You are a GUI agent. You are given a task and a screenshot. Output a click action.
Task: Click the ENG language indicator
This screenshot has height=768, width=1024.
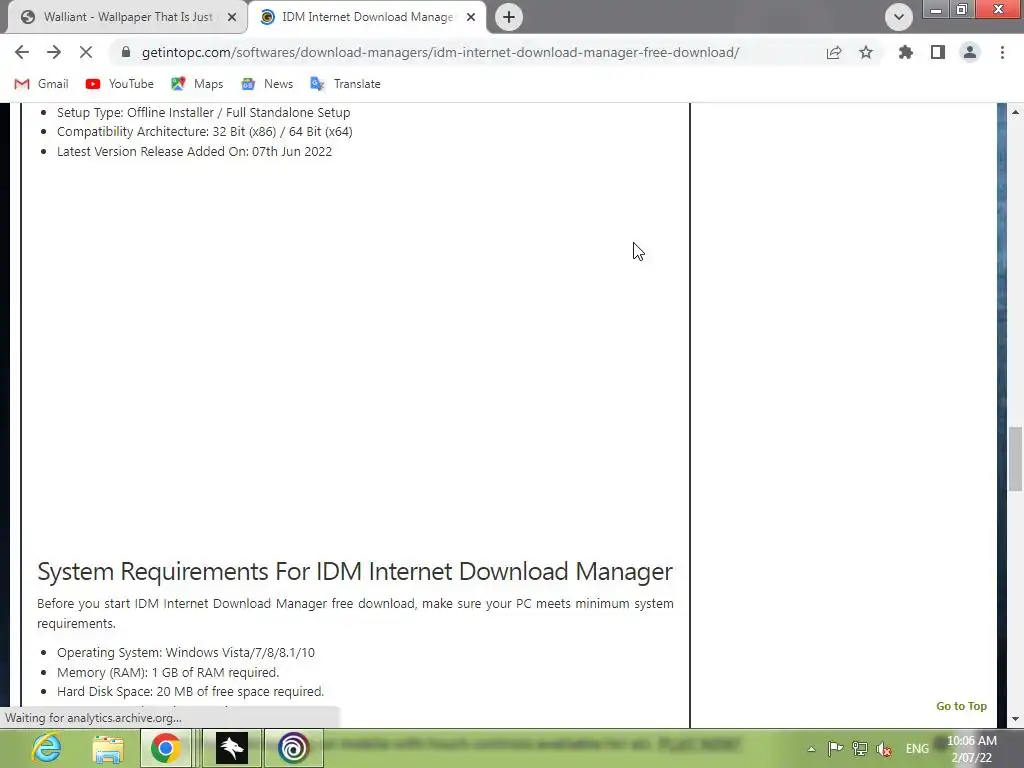[x=917, y=748]
